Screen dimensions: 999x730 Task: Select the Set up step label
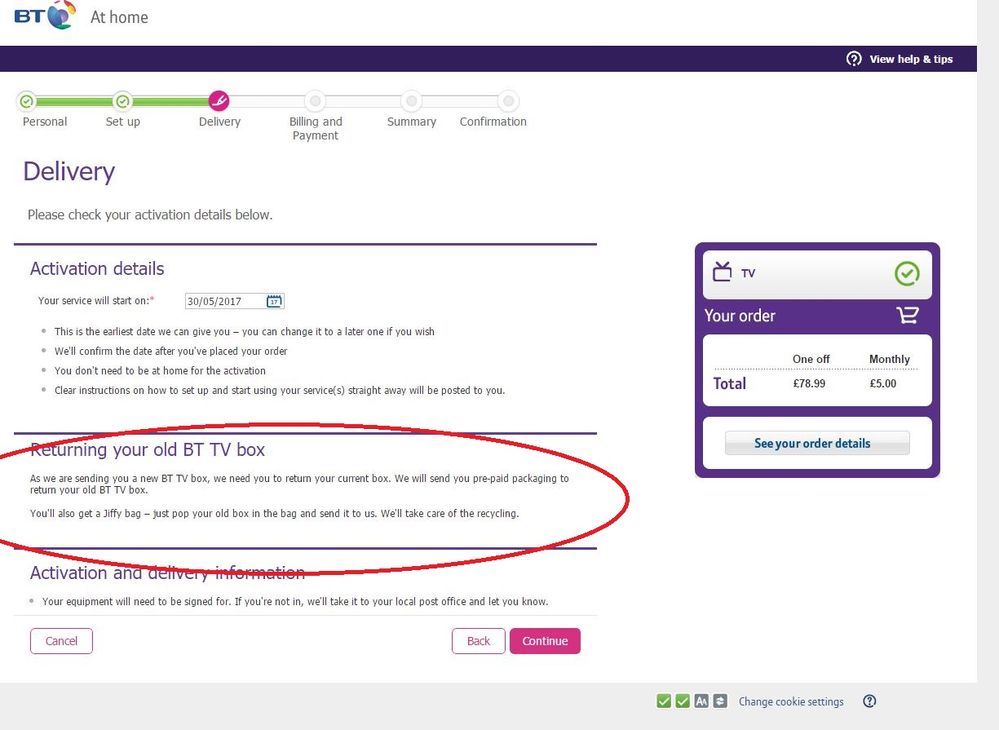click(123, 122)
